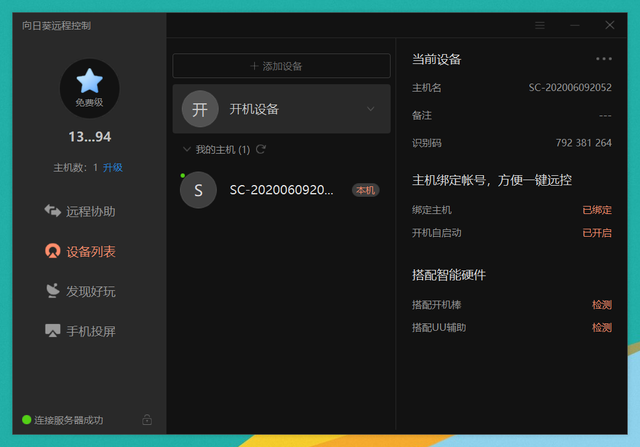Viewport: 640px width, 447px height.
Task: Click the 开 round device group avatar
Action: click(x=200, y=109)
